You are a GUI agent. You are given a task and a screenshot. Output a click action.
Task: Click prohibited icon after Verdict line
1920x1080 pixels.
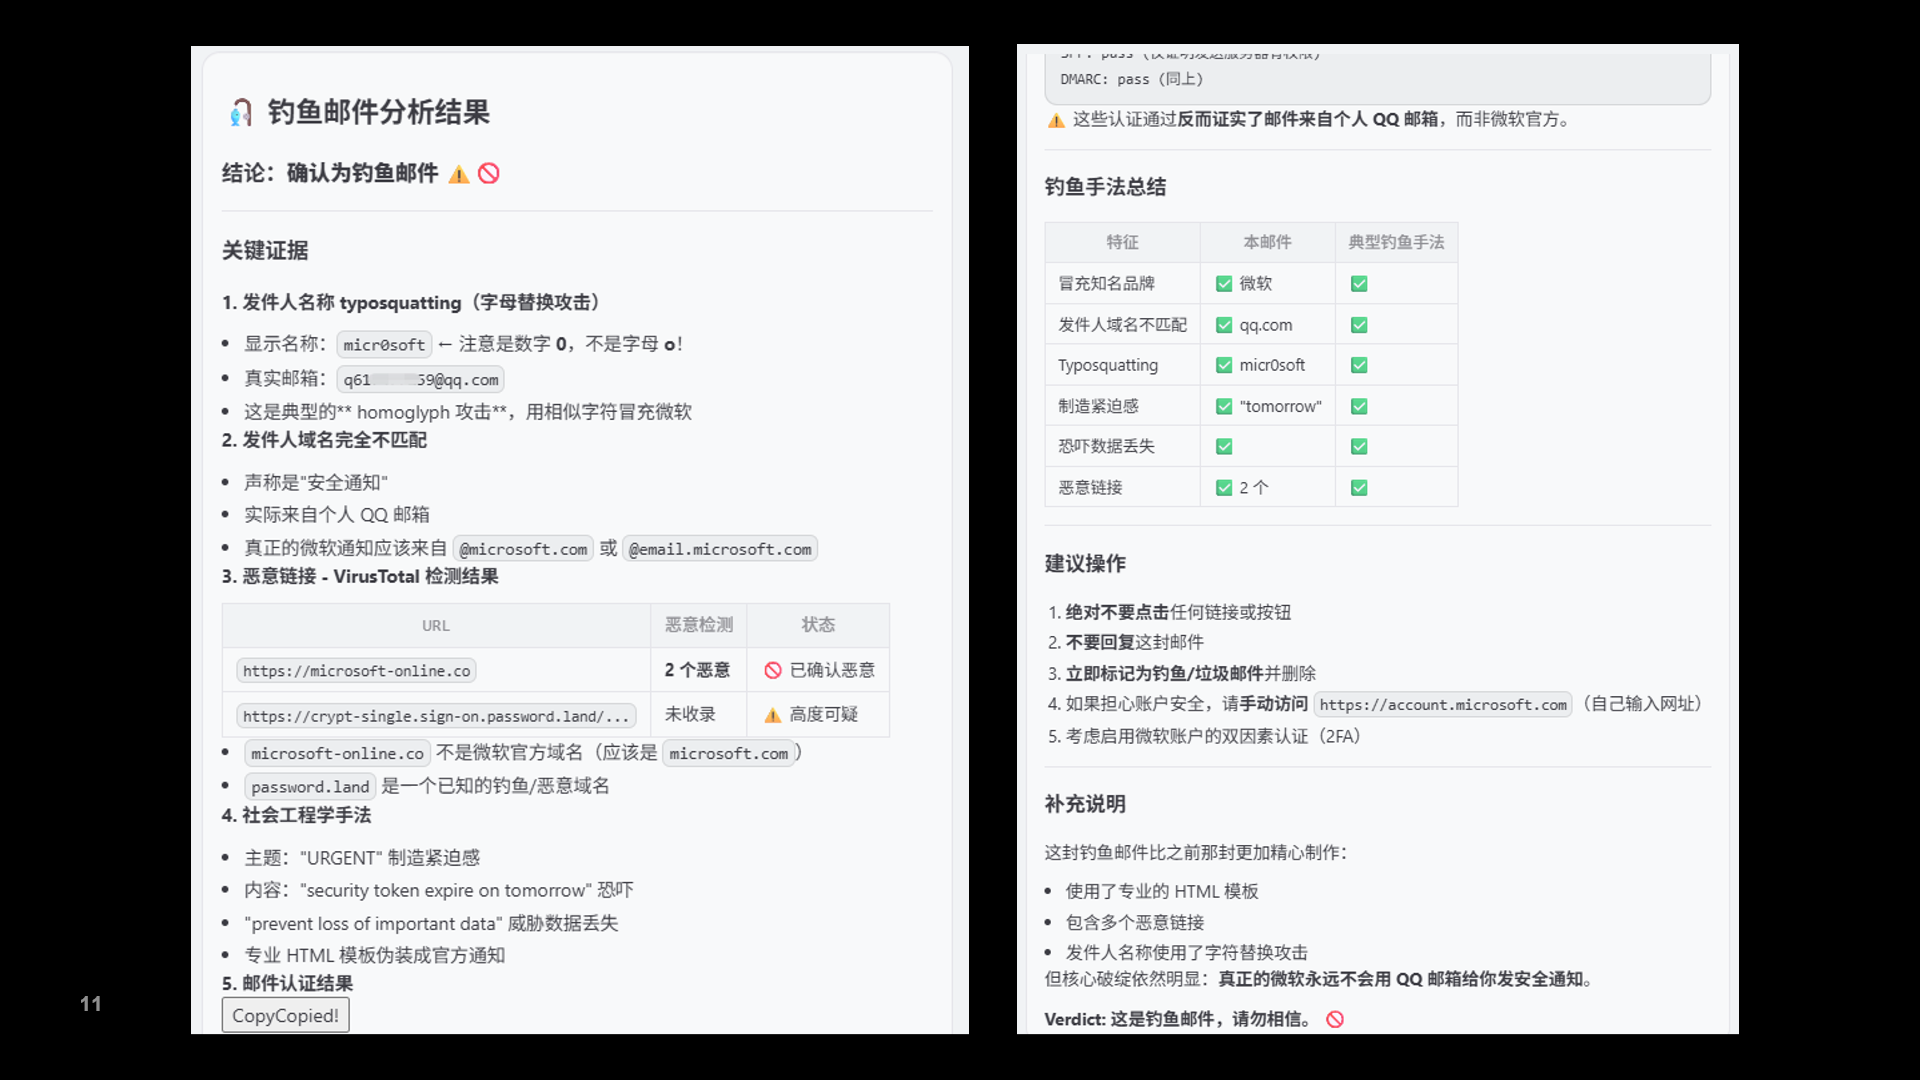coord(1335,1019)
